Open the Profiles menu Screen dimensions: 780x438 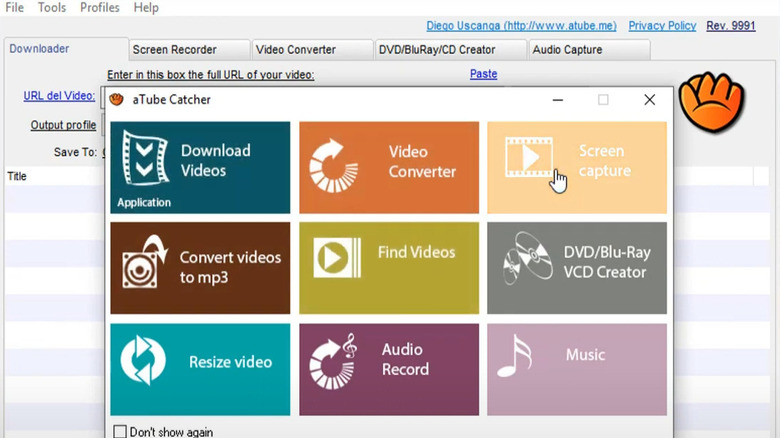tap(99, 8)
